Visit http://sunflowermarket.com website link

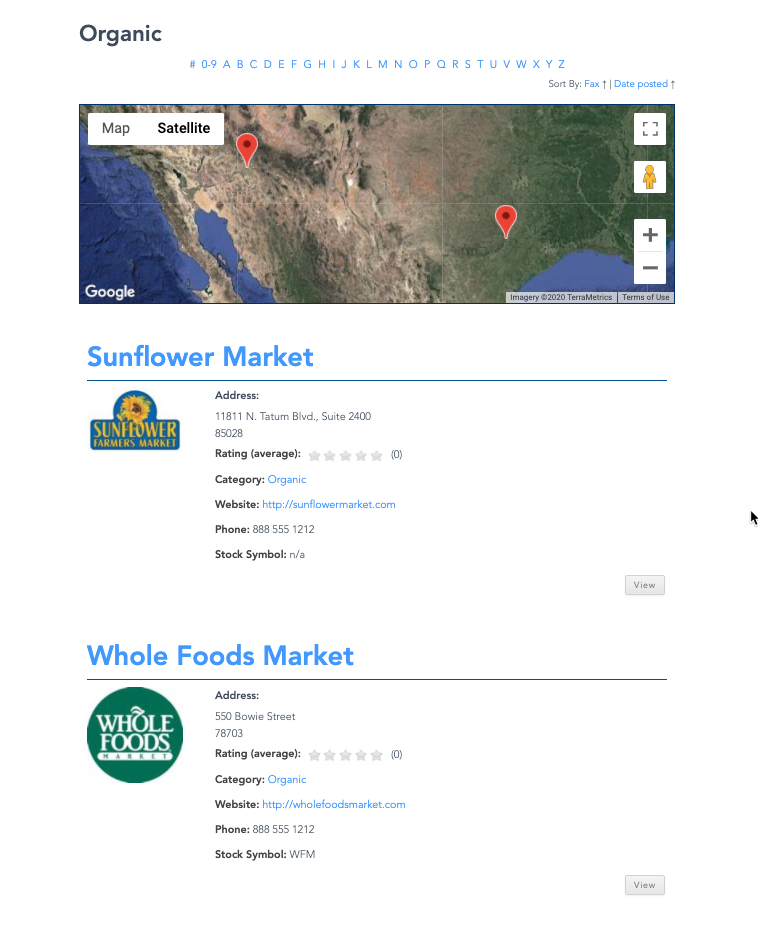click(x=329, y=505)
